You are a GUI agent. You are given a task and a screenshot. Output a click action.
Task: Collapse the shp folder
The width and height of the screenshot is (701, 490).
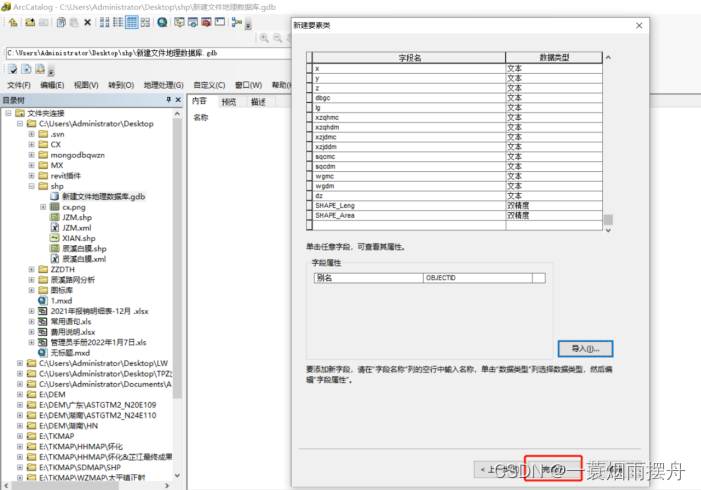tap(31, 186)
